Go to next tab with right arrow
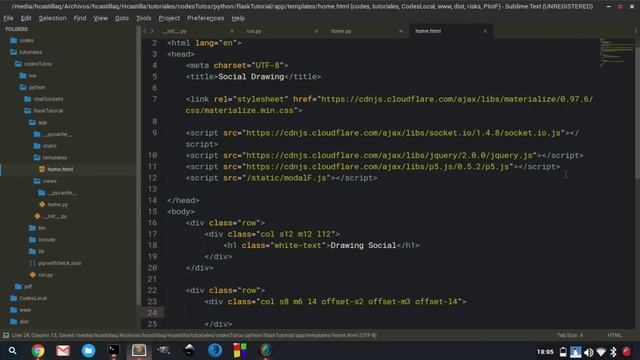The width and height of the screenshot is (640, 360). 152,31
